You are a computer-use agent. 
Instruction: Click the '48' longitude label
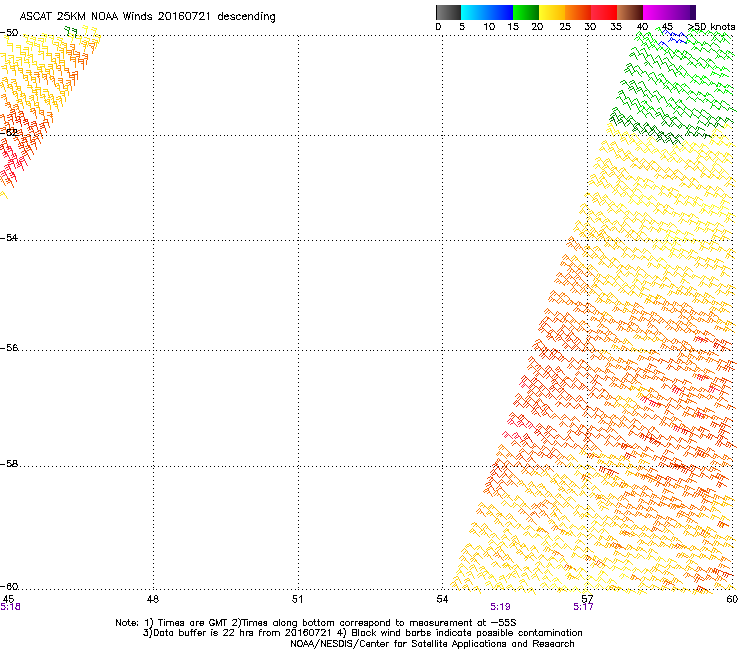pos(153,599)
